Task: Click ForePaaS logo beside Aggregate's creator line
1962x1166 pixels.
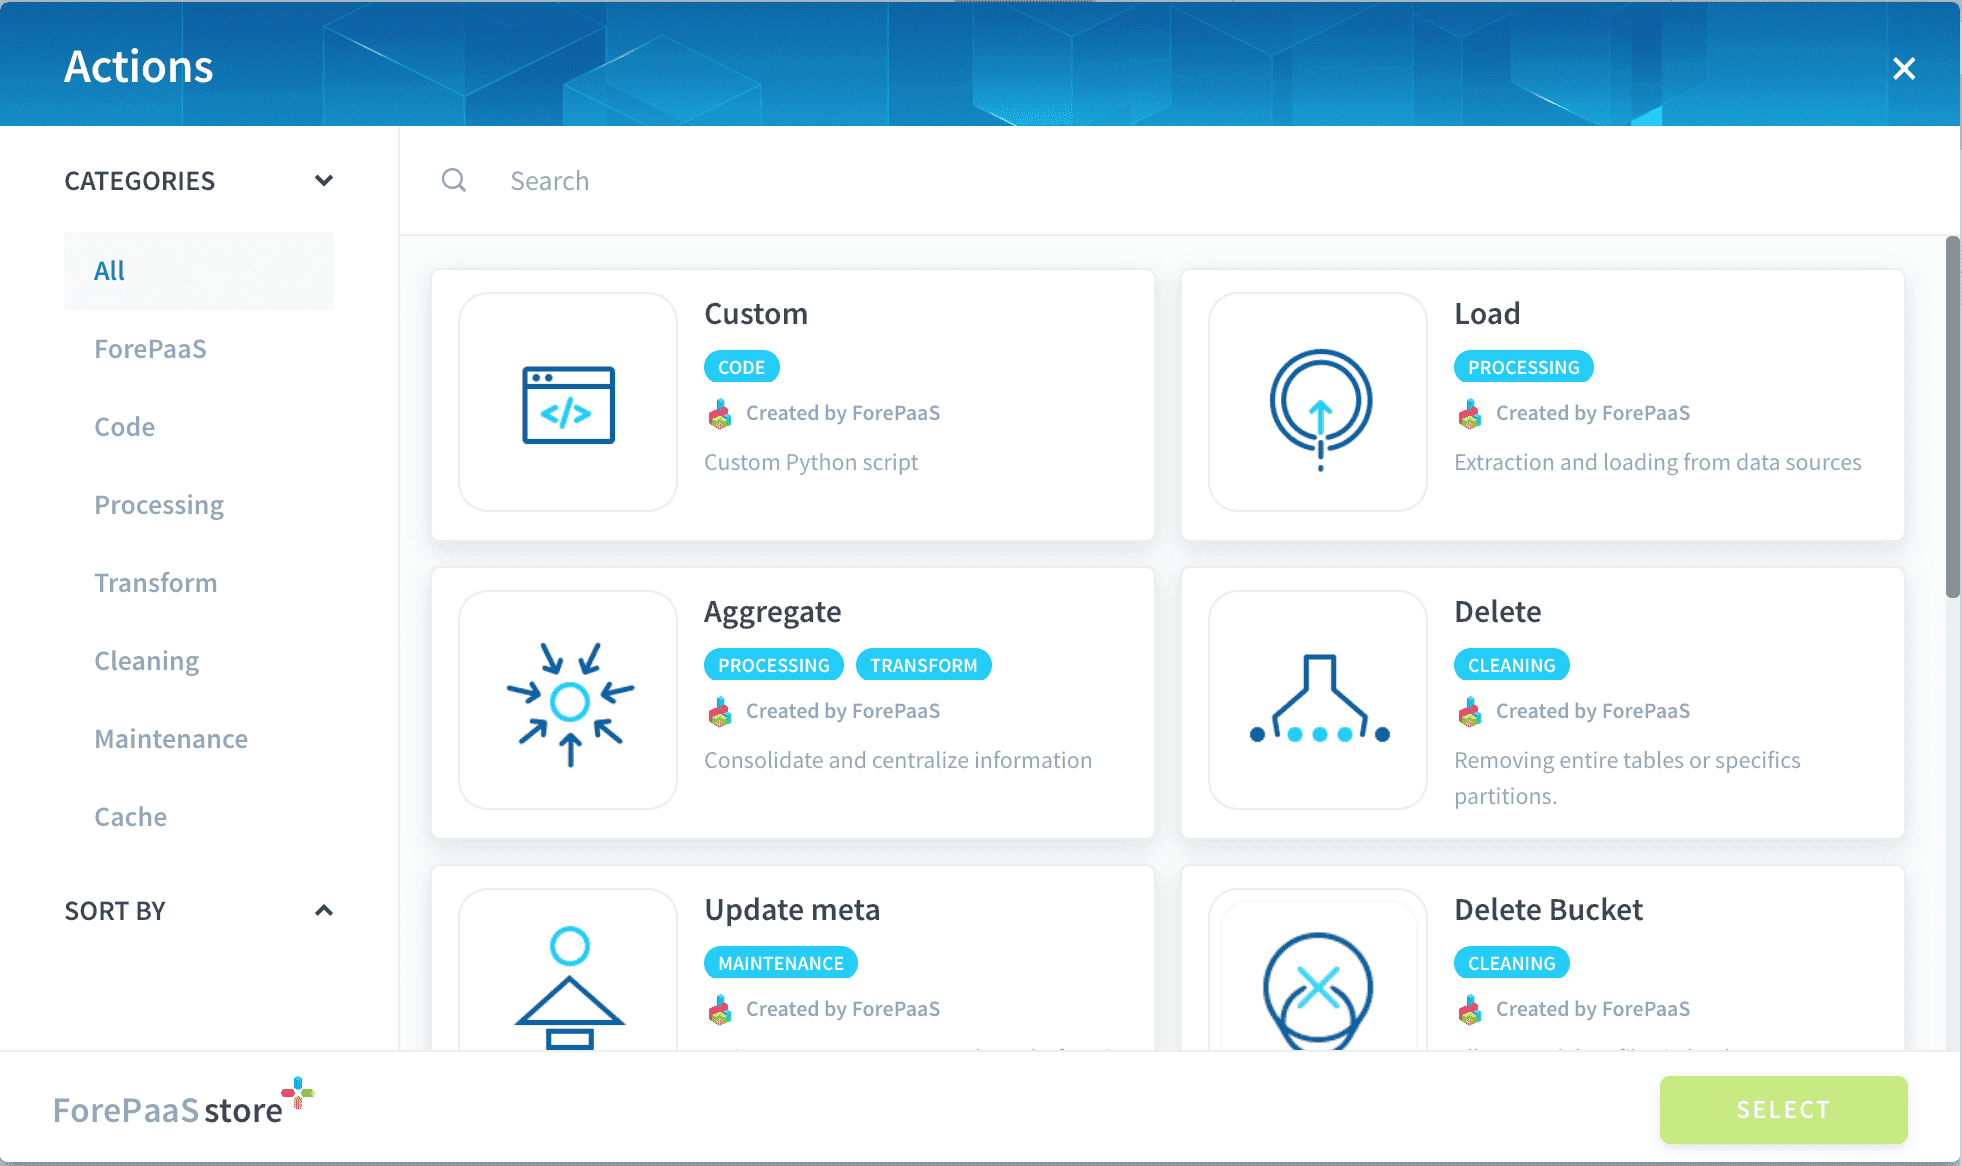Action: click(720, 711)
